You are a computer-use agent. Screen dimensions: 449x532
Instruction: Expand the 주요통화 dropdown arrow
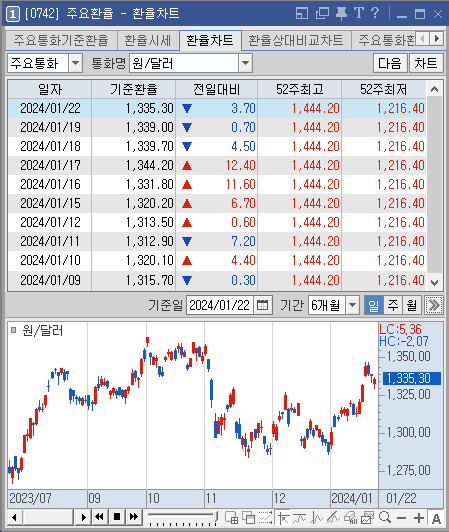point(76,63)
